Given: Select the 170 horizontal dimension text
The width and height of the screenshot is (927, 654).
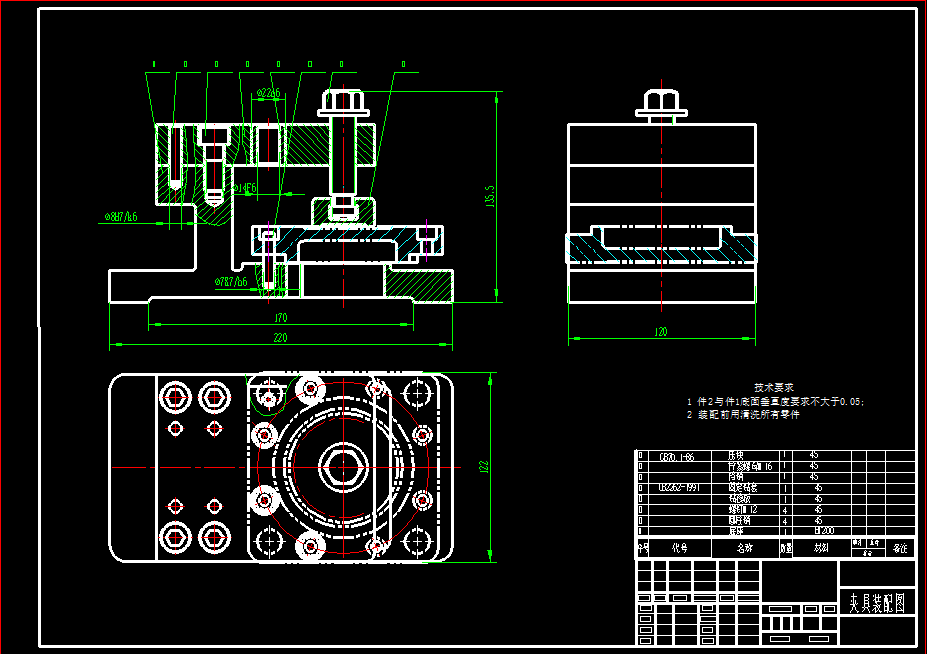Looking at the screenshot, I should [281, 318].
